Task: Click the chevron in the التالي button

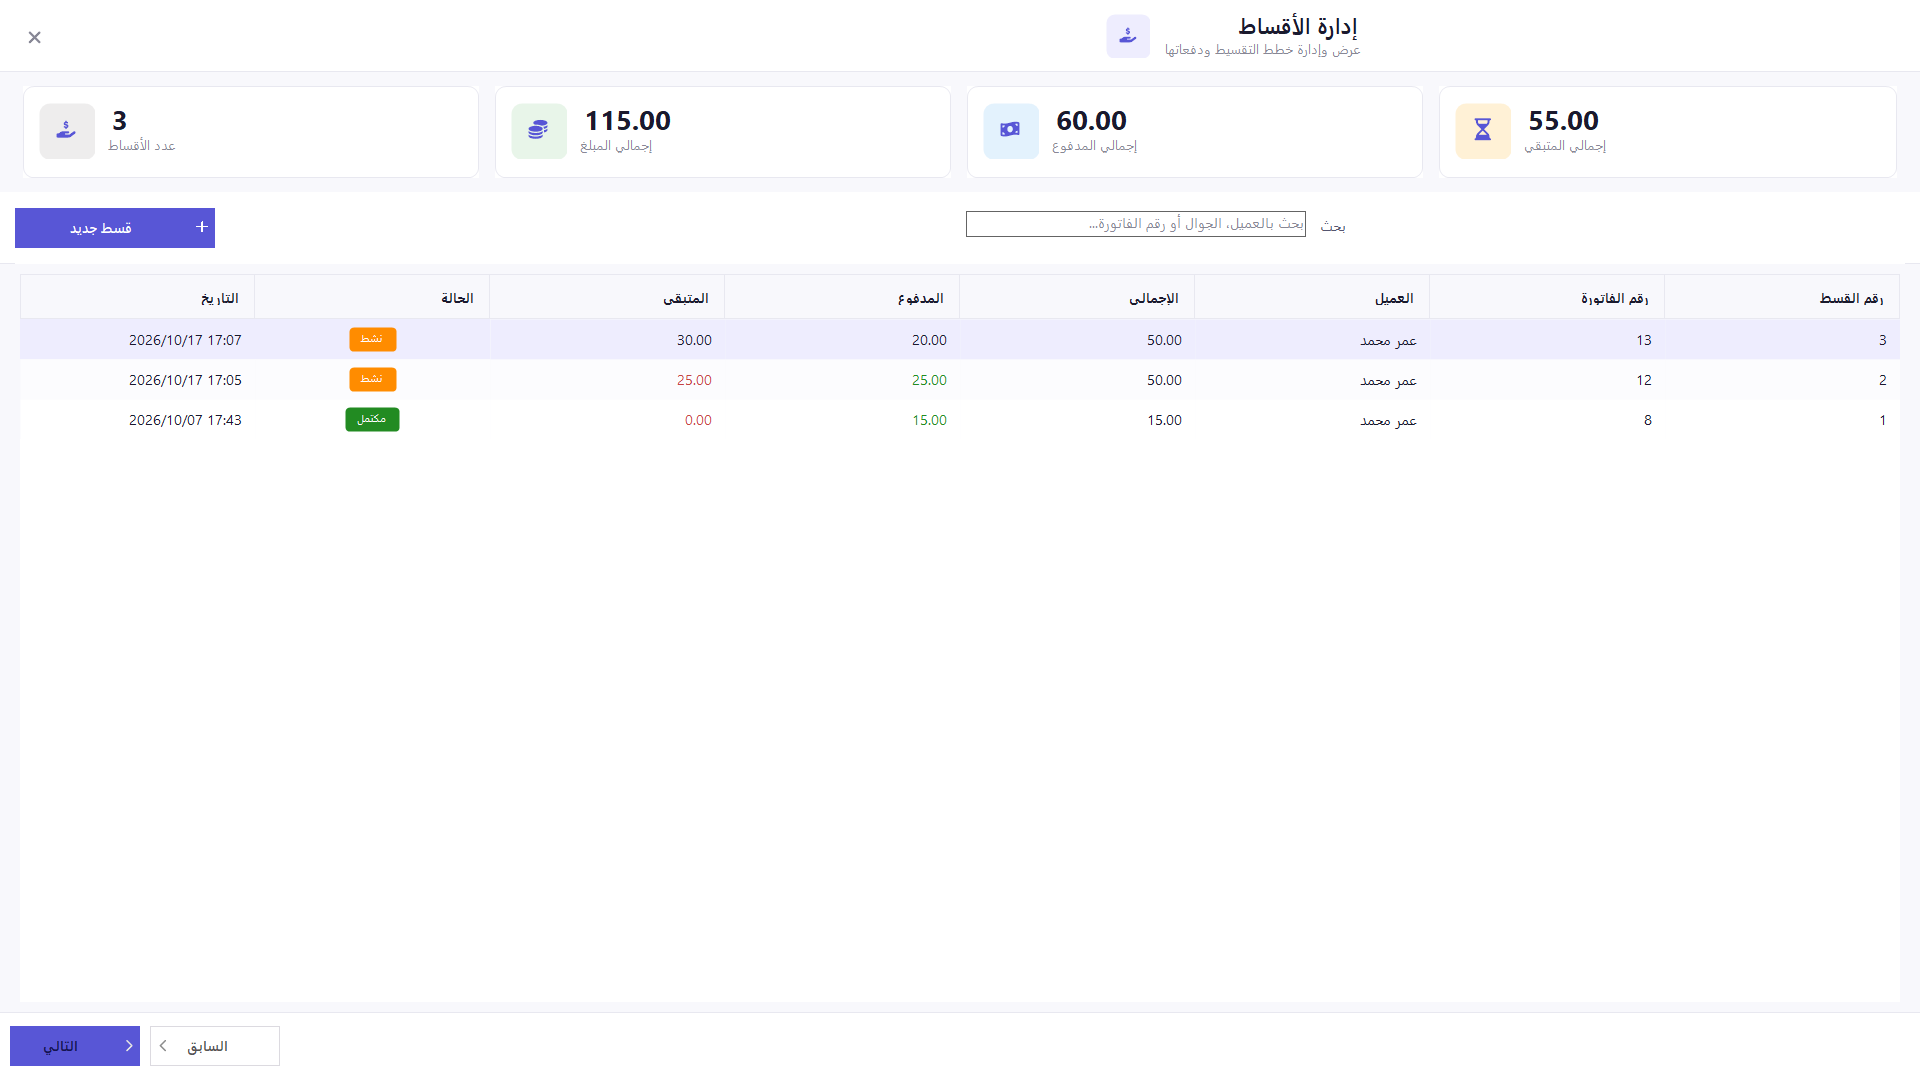Action: click(x=129, y=1046)
